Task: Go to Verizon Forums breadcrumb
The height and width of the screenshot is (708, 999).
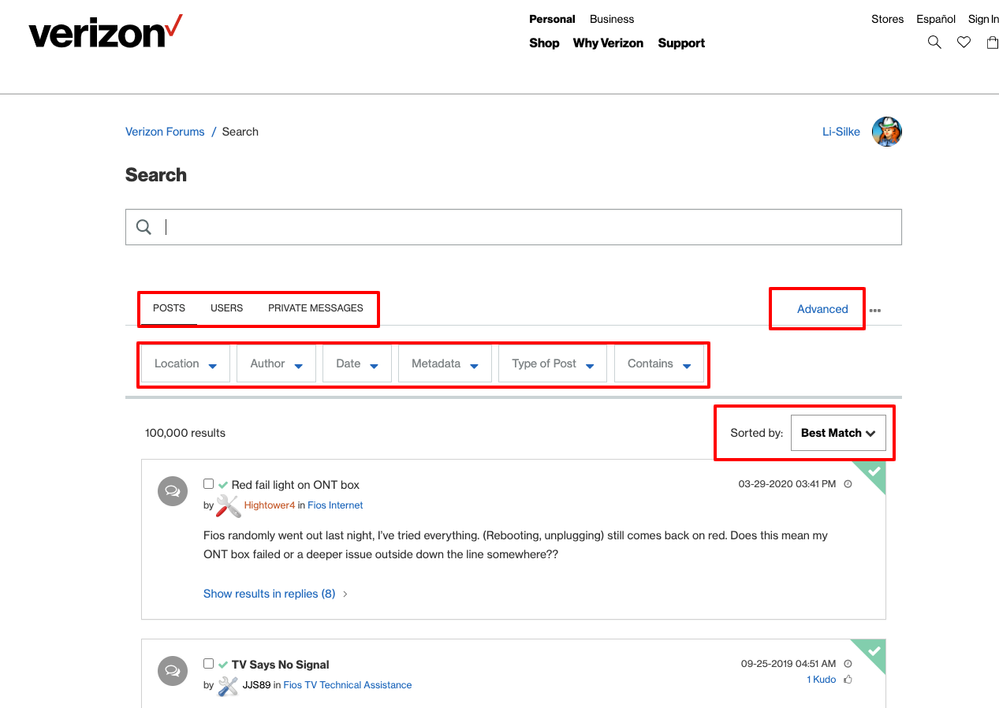Action: (165, 132)
